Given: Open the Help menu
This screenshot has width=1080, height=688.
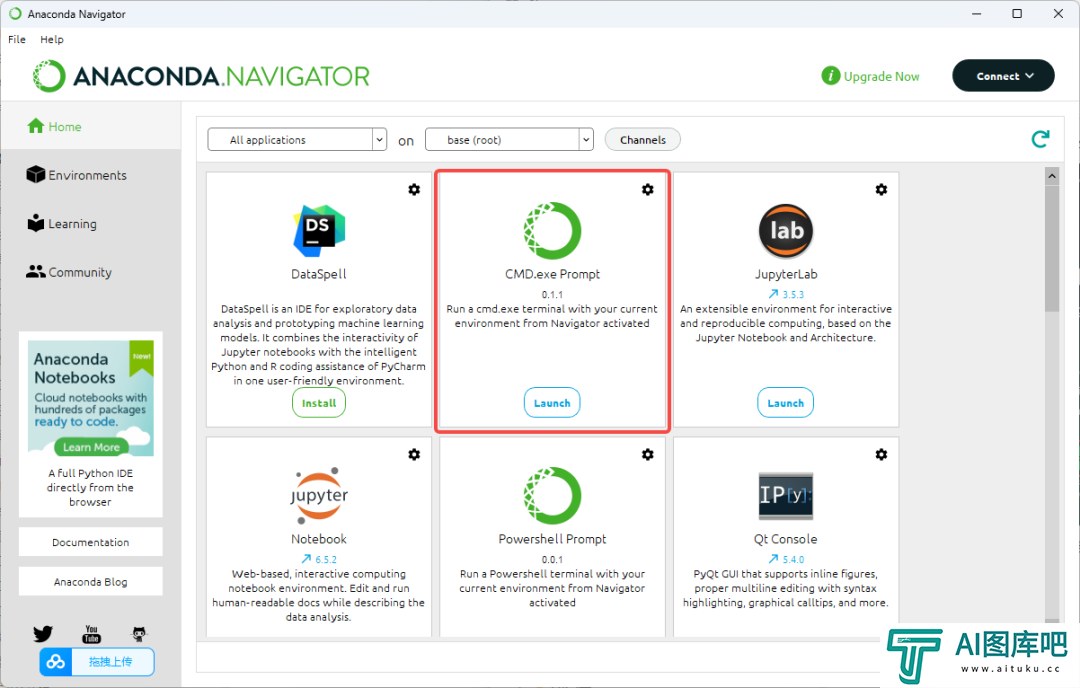Looking at the screenshot, I should coord(52,39).
